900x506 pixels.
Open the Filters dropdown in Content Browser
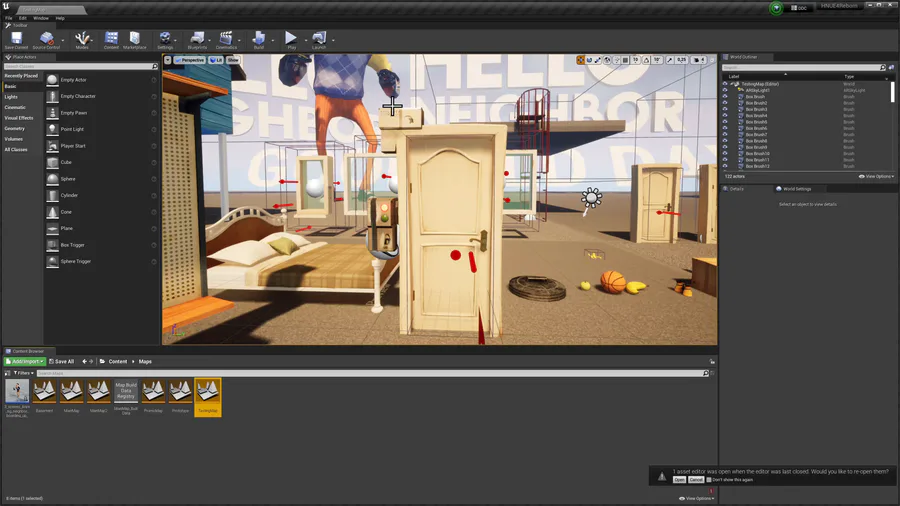(x=23, y=373)
